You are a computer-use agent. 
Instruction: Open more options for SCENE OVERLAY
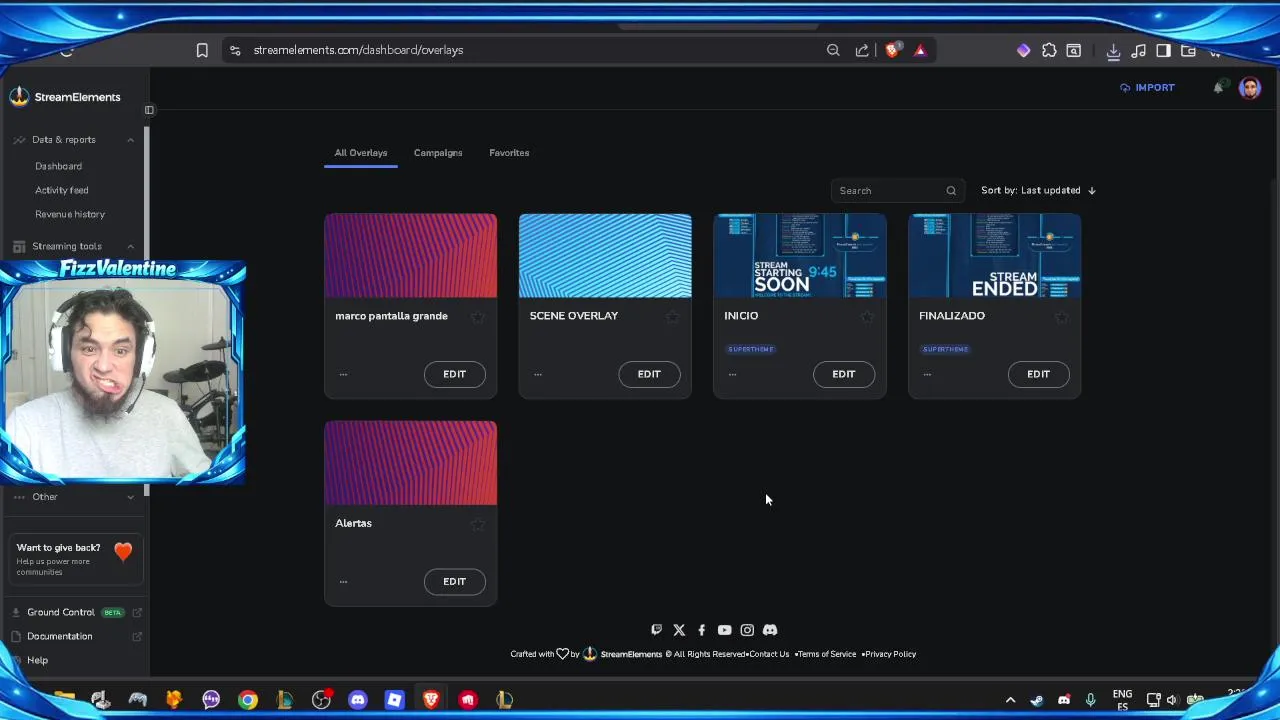pos(538,375)
